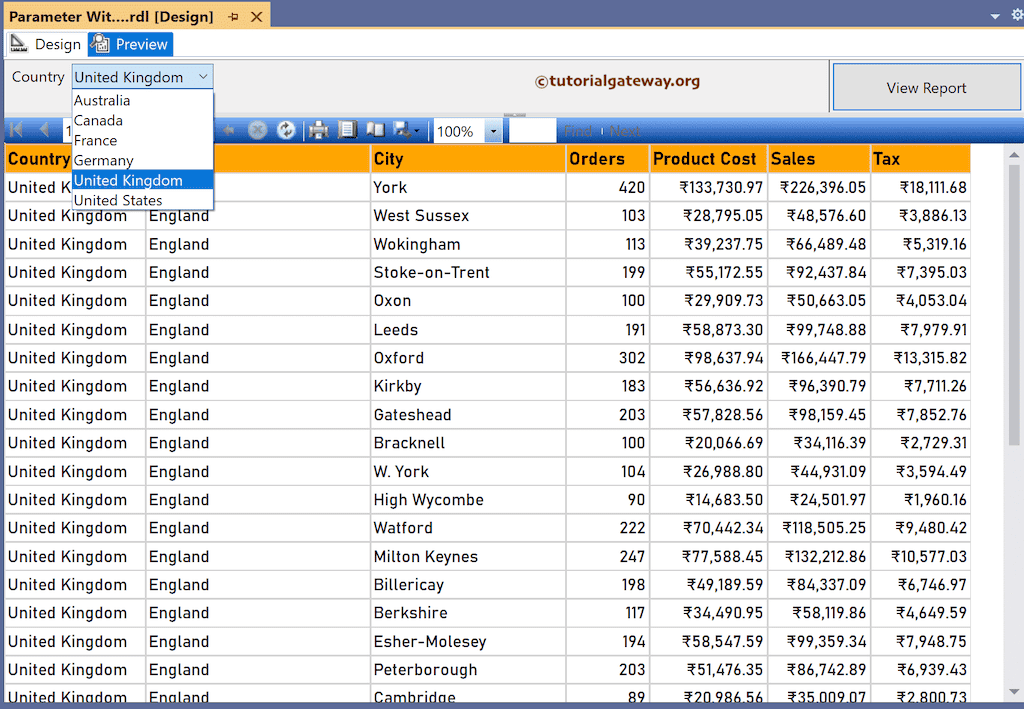1024x709 pixels.
Task: Click sales value ₹226,396.05
Action: tap(823, 187)
